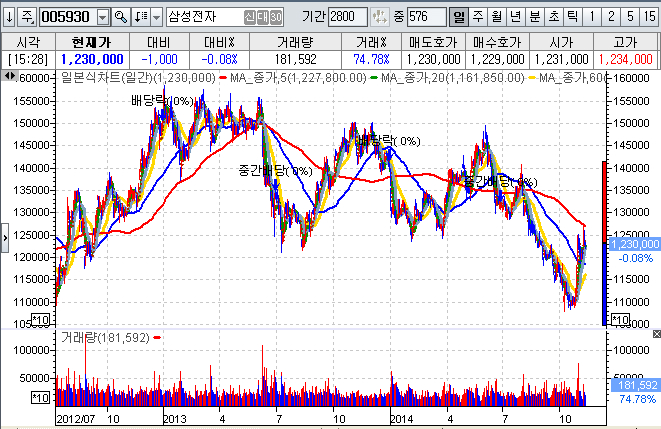
Task: Click the 5 interval button
Action: click(628, 17)
